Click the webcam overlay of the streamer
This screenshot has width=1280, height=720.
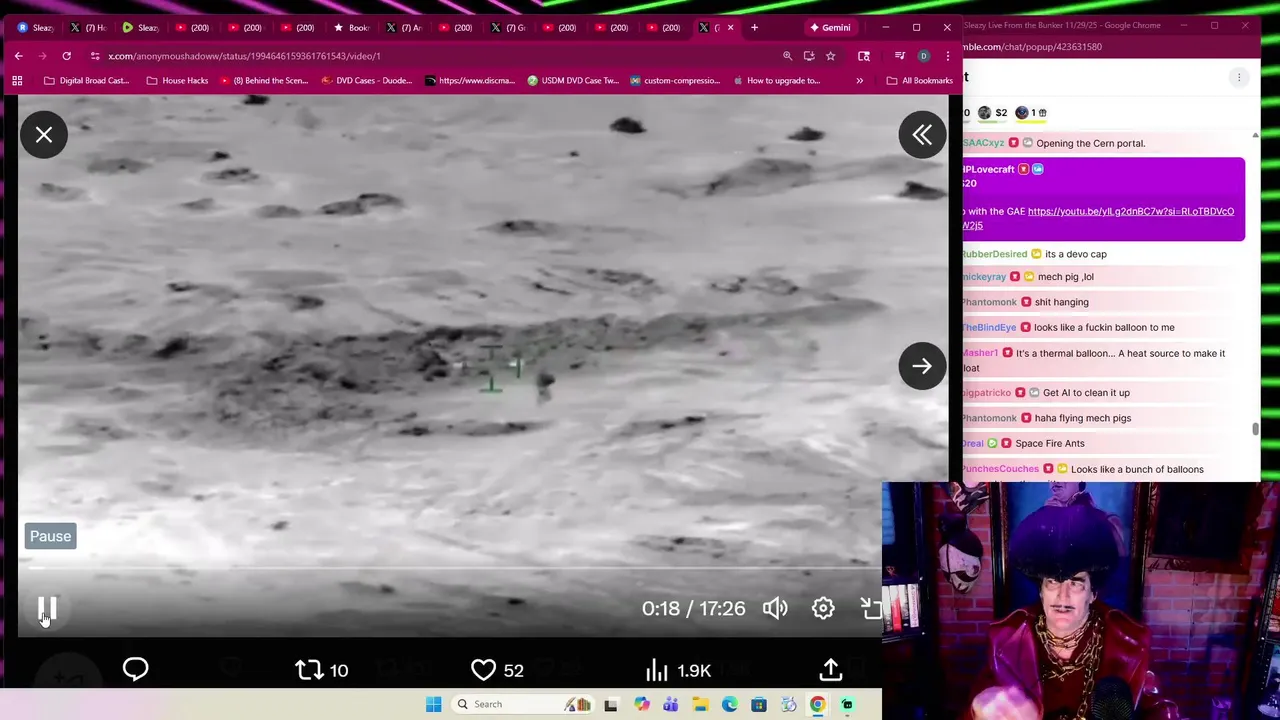click(1081, 600)
